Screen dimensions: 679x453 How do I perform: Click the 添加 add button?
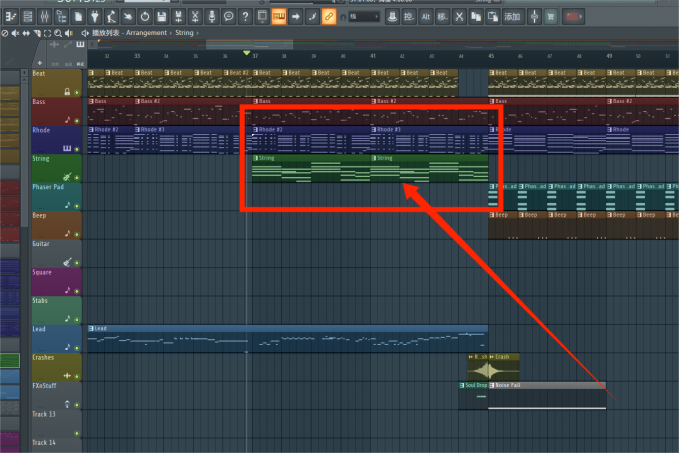pyautogui.click(x=512, y=17)
